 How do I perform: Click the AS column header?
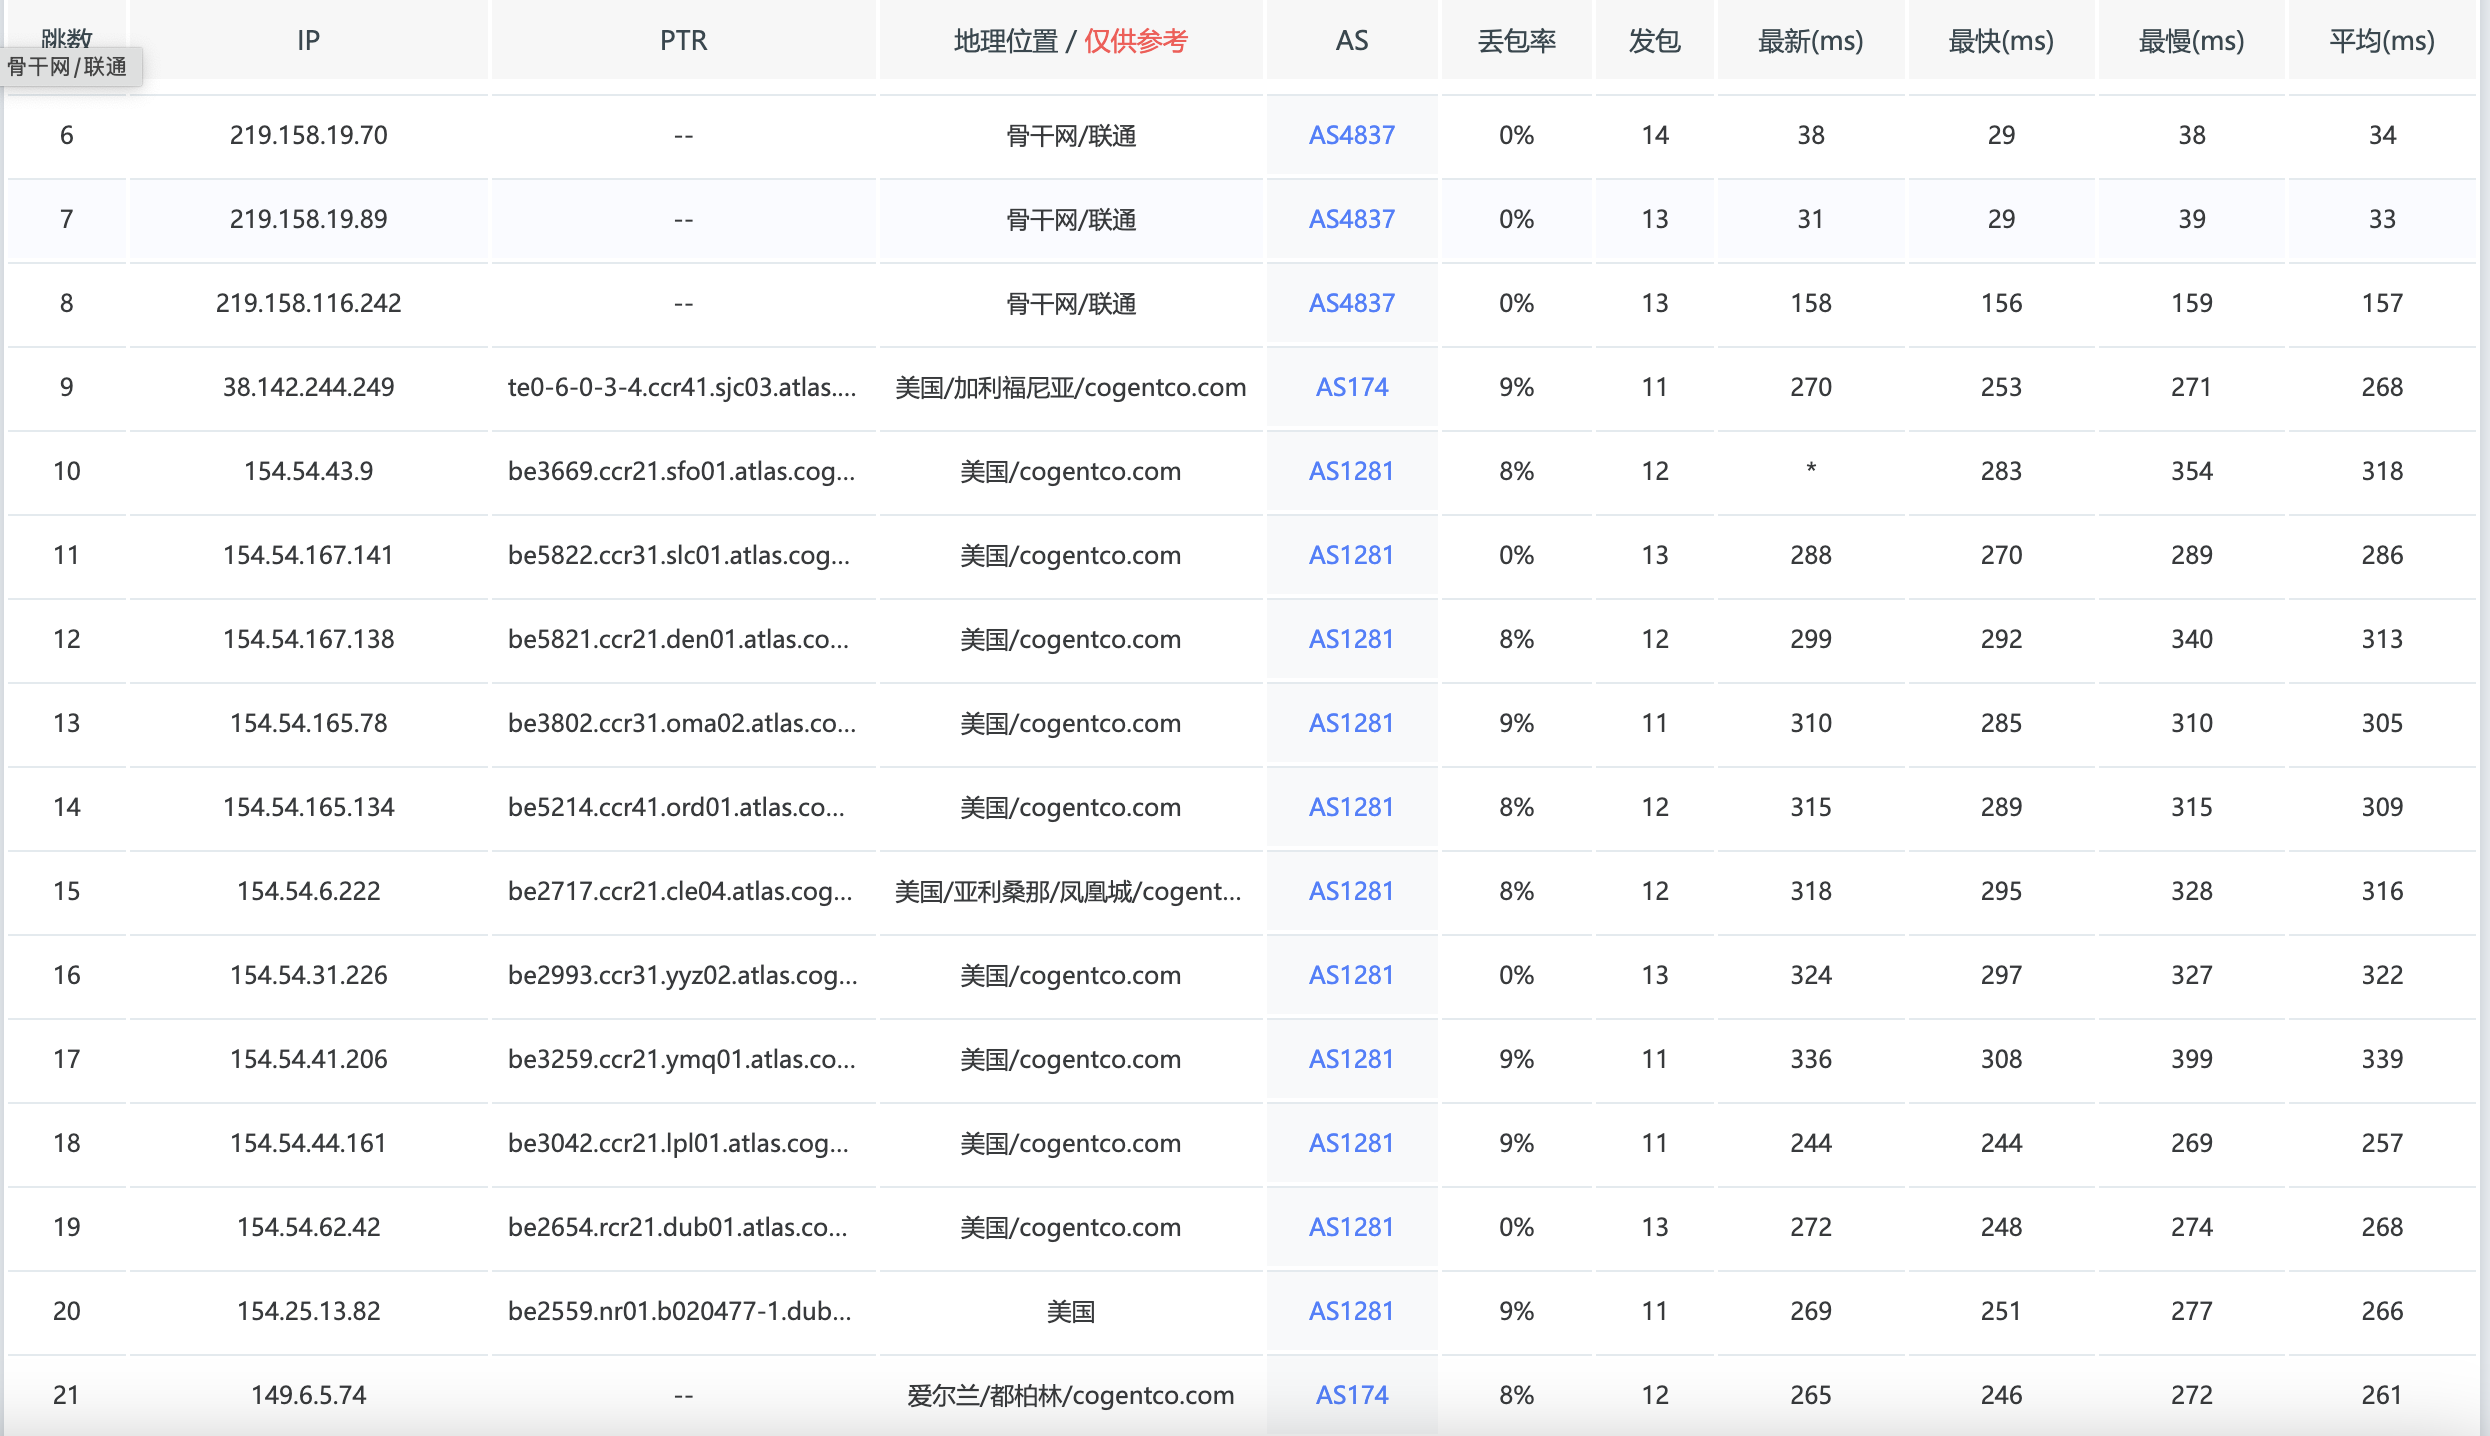tap(1351, 41)
